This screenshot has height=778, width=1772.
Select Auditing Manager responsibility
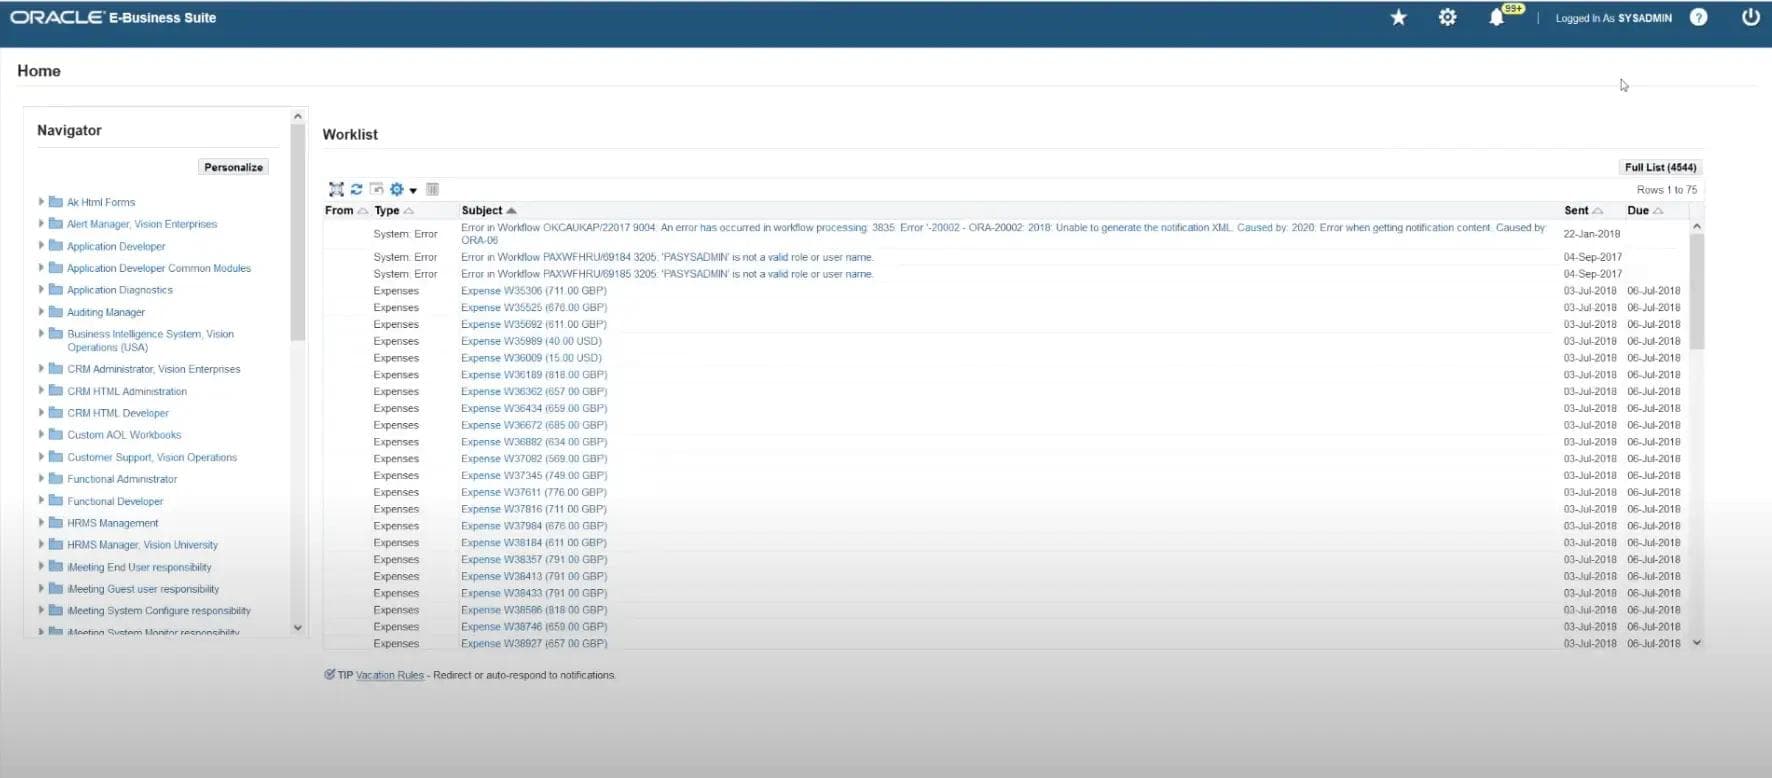tap(106, 312)
